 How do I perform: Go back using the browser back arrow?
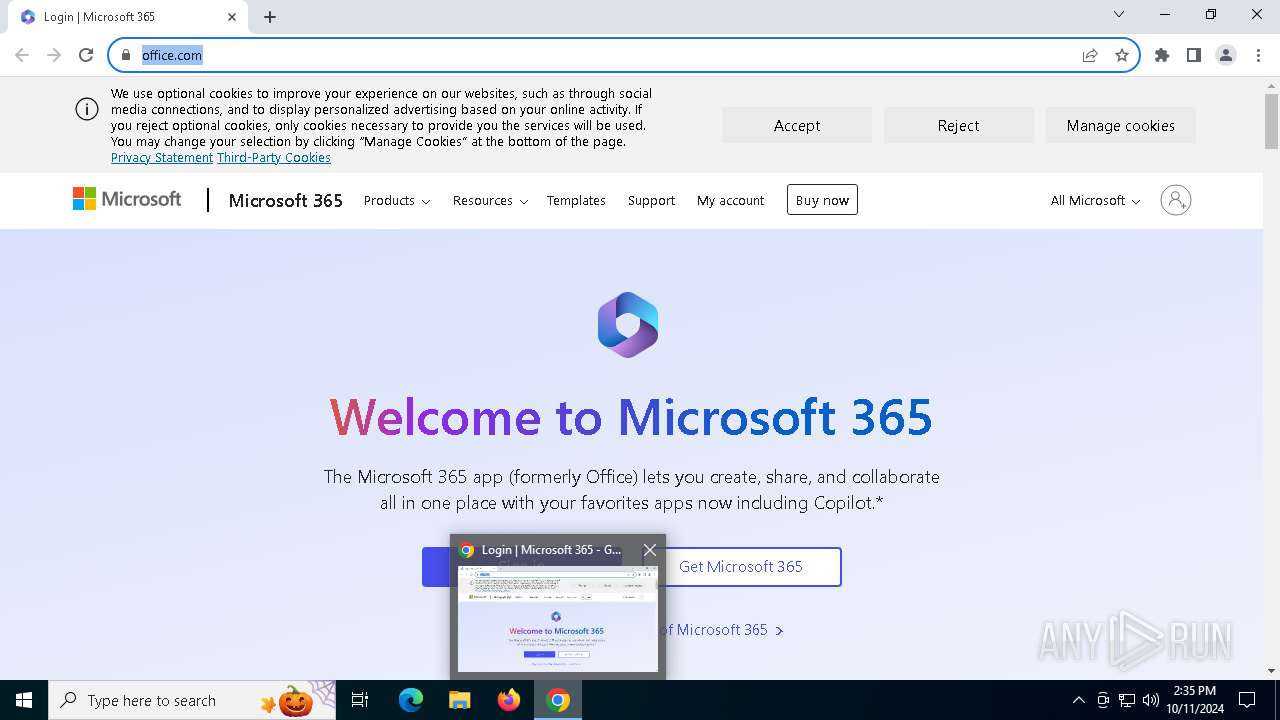pos(22,55)
